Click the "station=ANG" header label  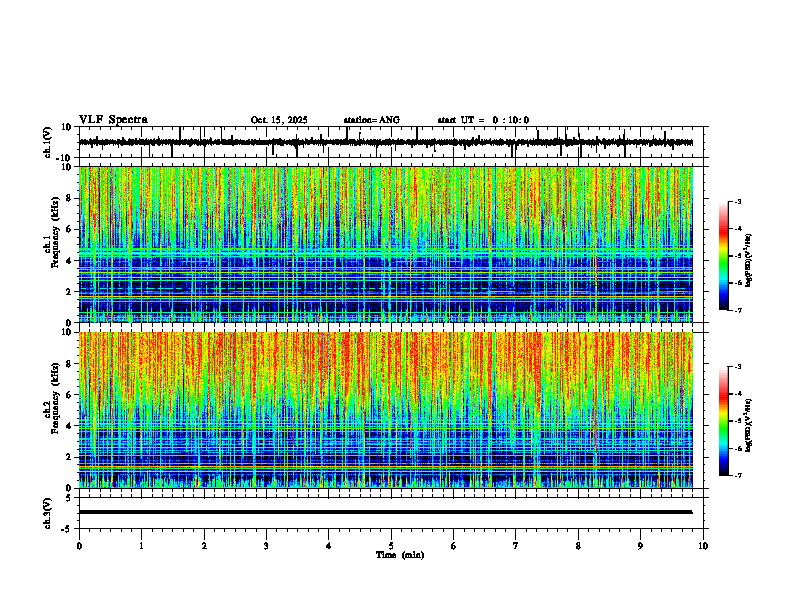pyautogui.click(x=371, y=120)
